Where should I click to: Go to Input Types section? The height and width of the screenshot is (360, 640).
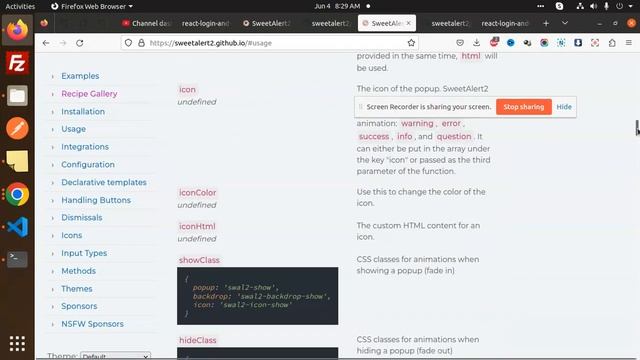[84, 253]
